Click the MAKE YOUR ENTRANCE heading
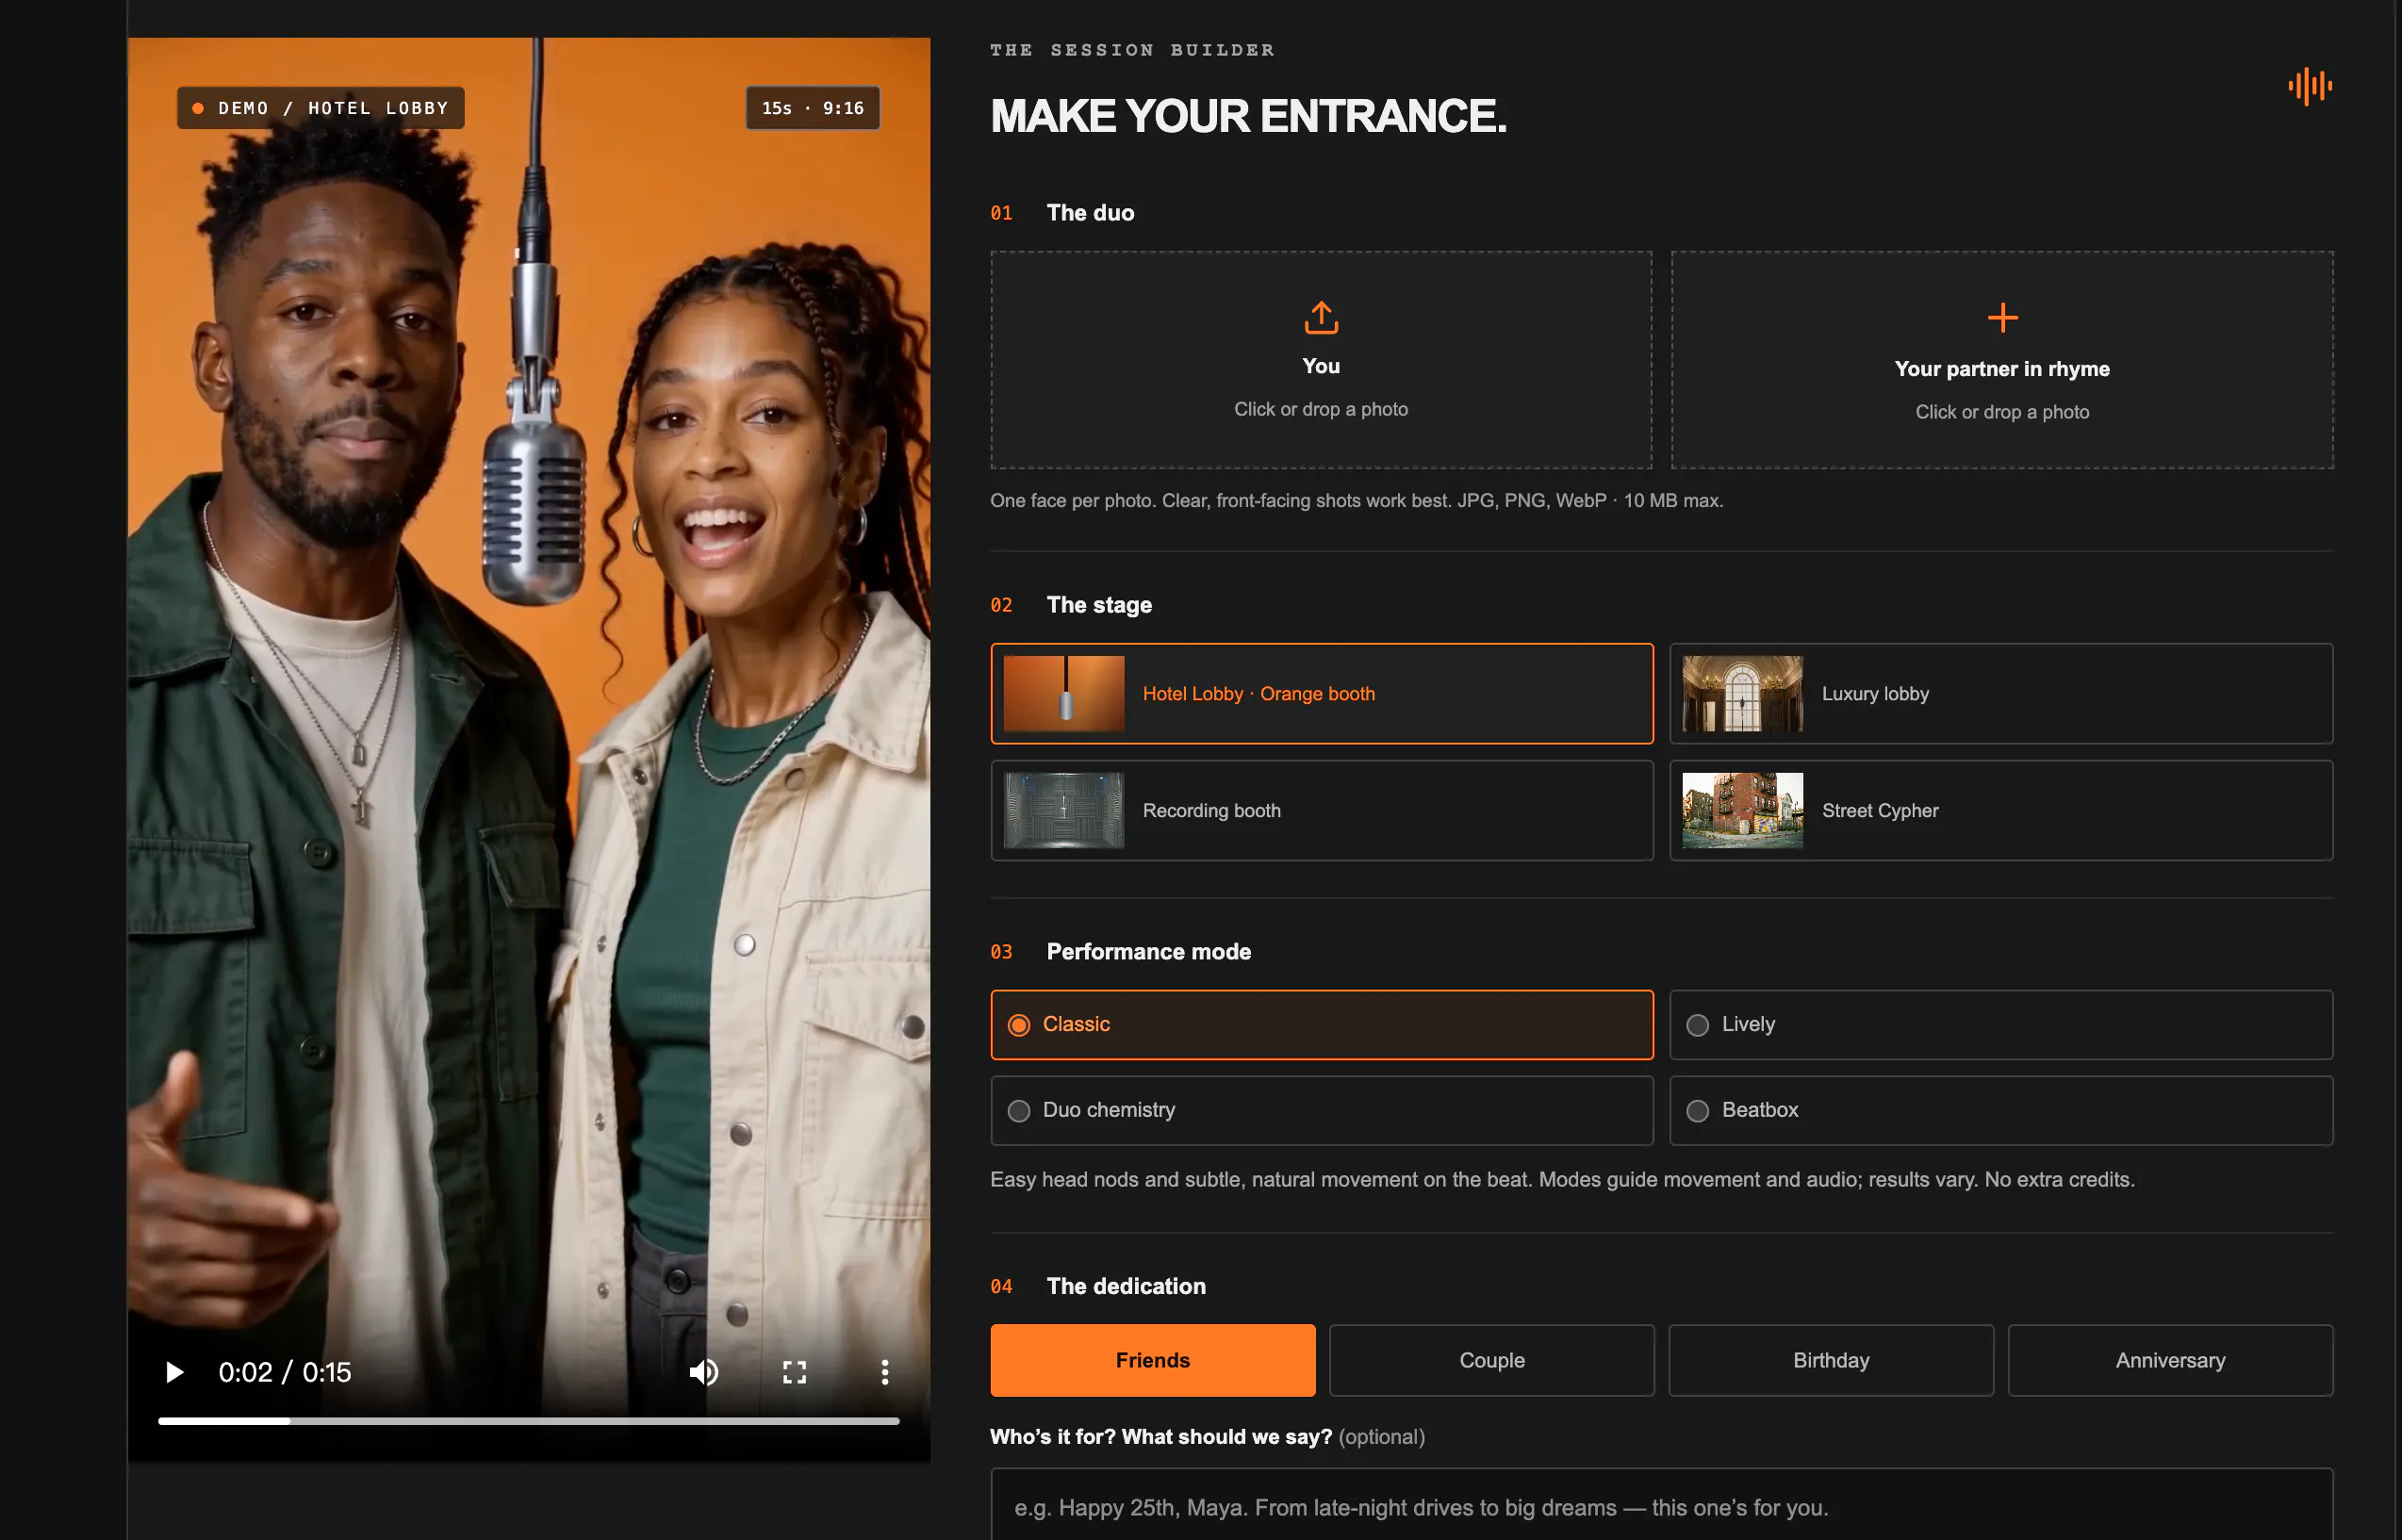Image resolution: width=2402 pixels, height=1540 pixels. point(1248,116)
